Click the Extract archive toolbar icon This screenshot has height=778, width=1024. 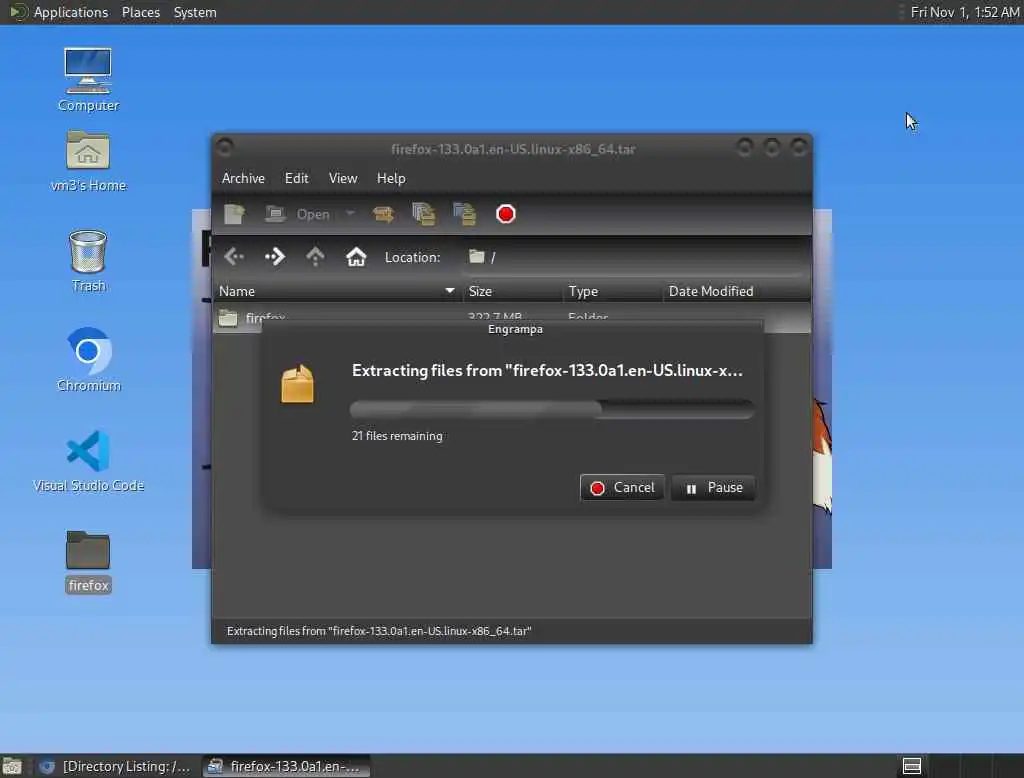383,214
